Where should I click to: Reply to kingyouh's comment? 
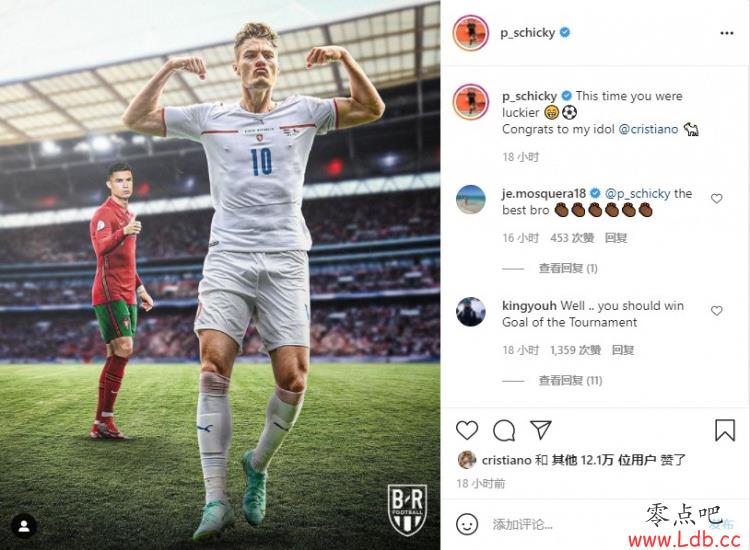click(x=623, y=350)
